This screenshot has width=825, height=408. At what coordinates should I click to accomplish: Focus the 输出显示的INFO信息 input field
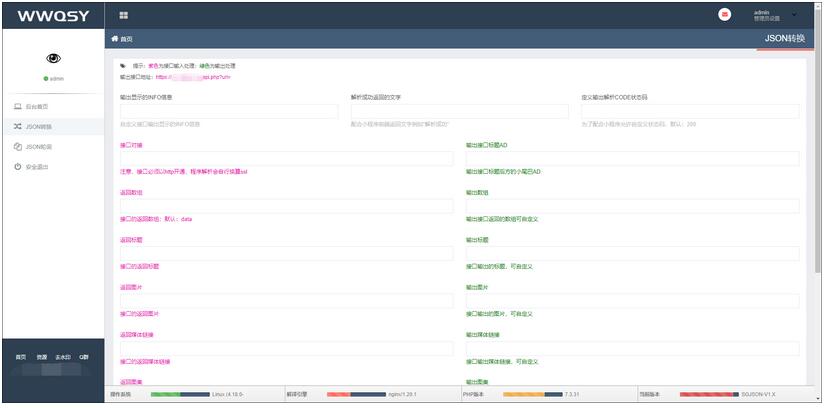(229, 111)
